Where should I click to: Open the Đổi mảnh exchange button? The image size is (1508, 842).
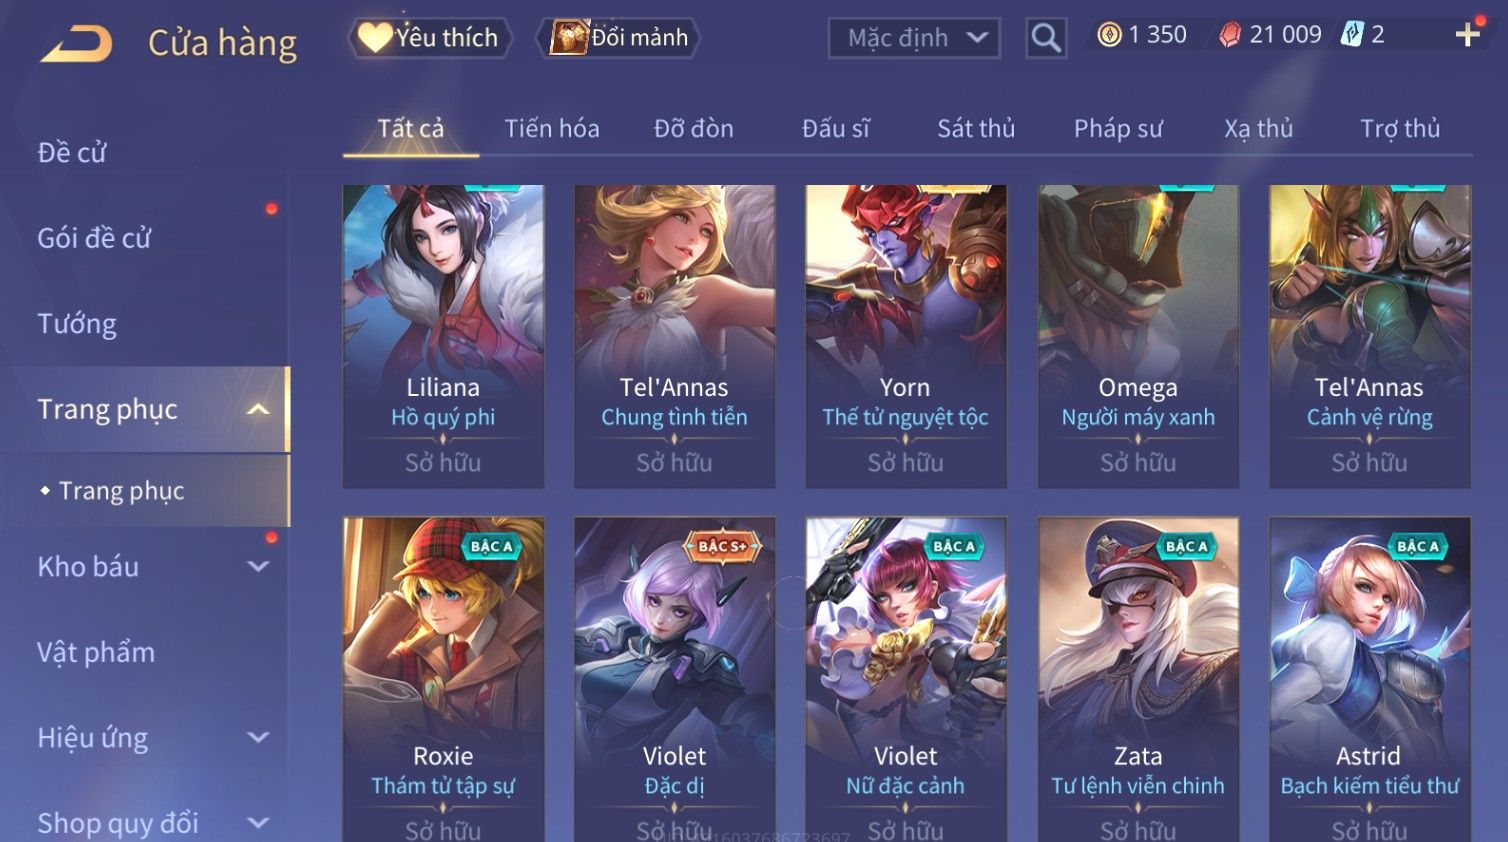point(619,38)
